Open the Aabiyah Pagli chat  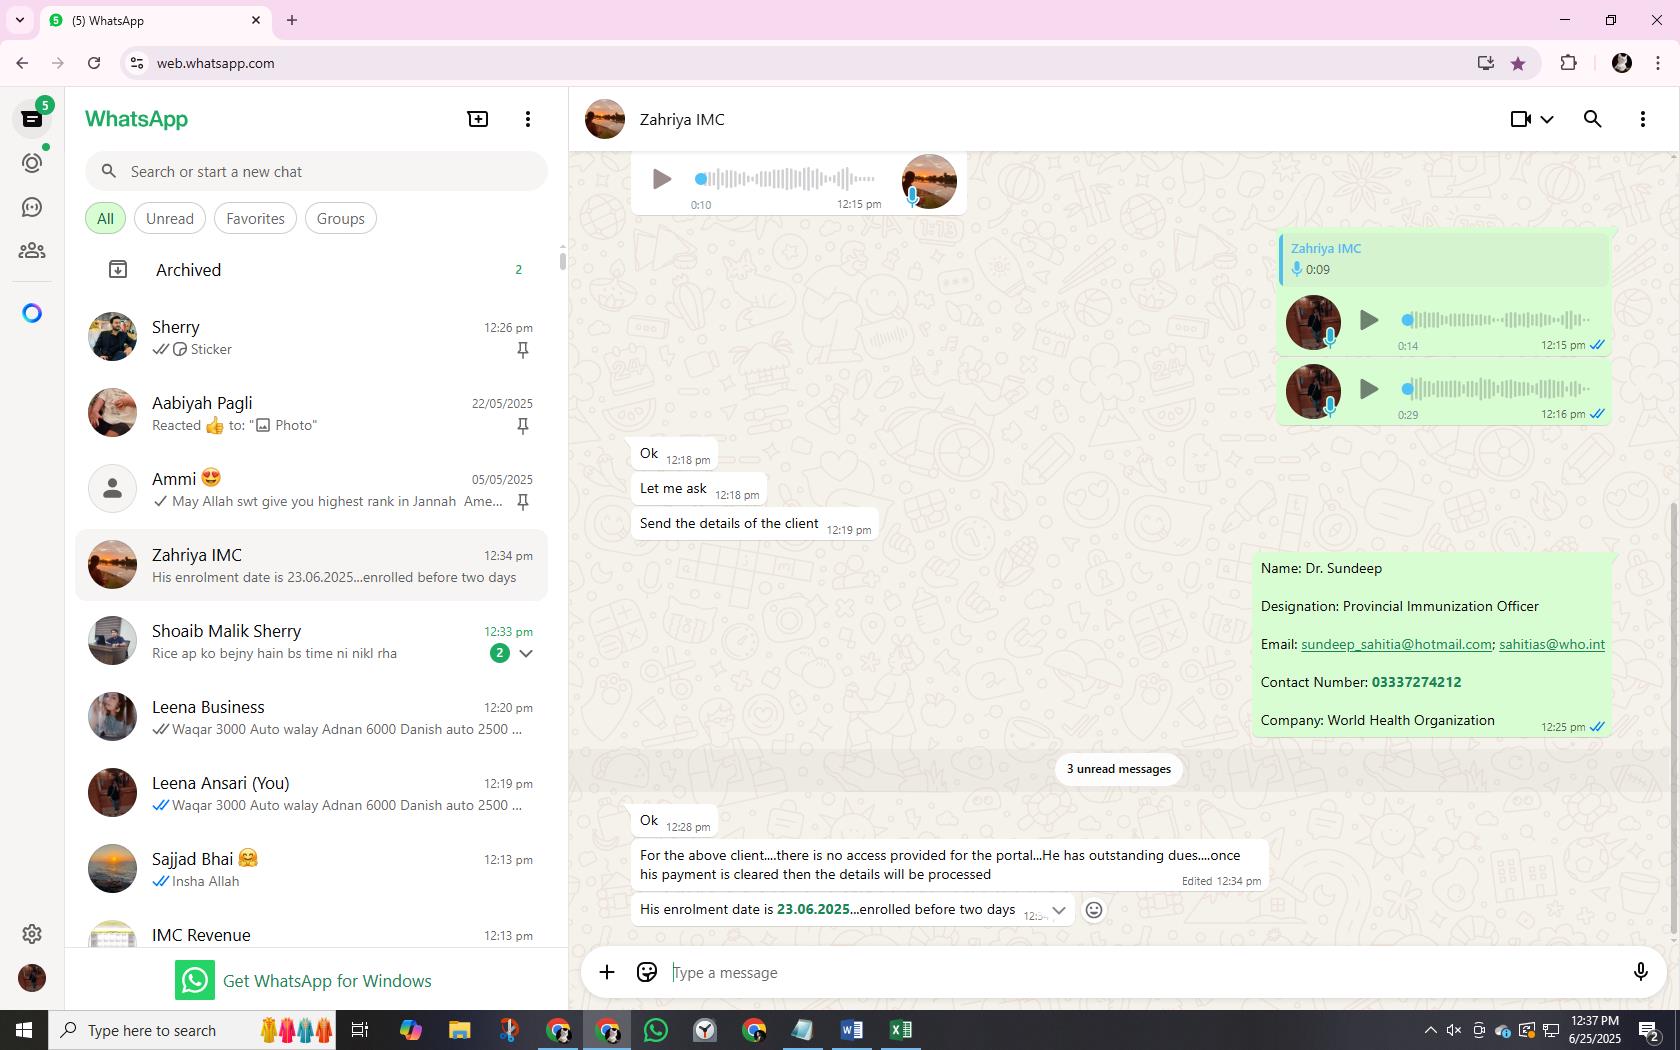311,414
